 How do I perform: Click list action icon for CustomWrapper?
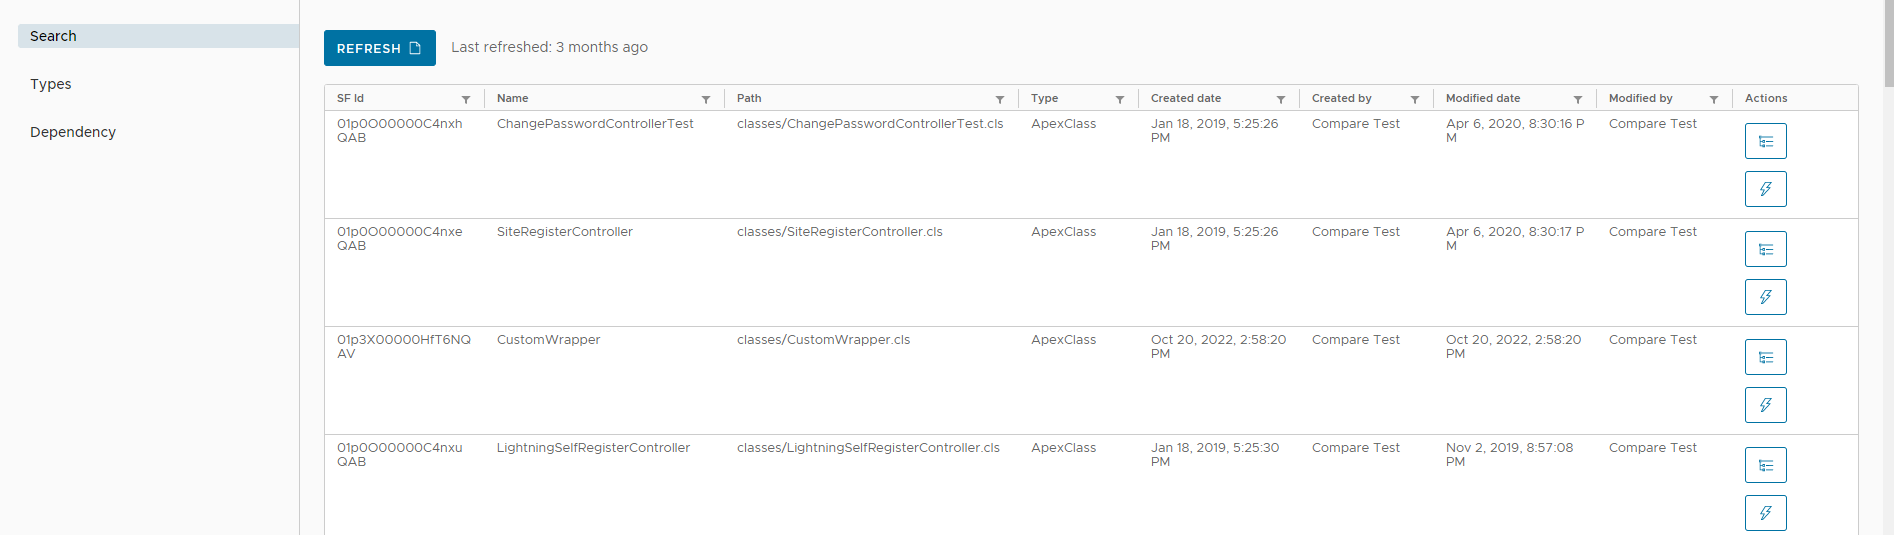1765,357
